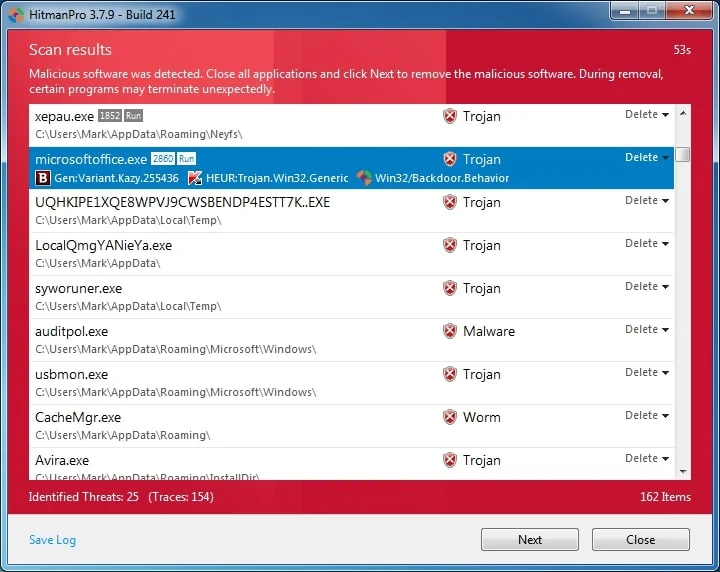Screen dimensions: 720x572
Task: Click the Close button at the bottom
Action: click(641, 539)
